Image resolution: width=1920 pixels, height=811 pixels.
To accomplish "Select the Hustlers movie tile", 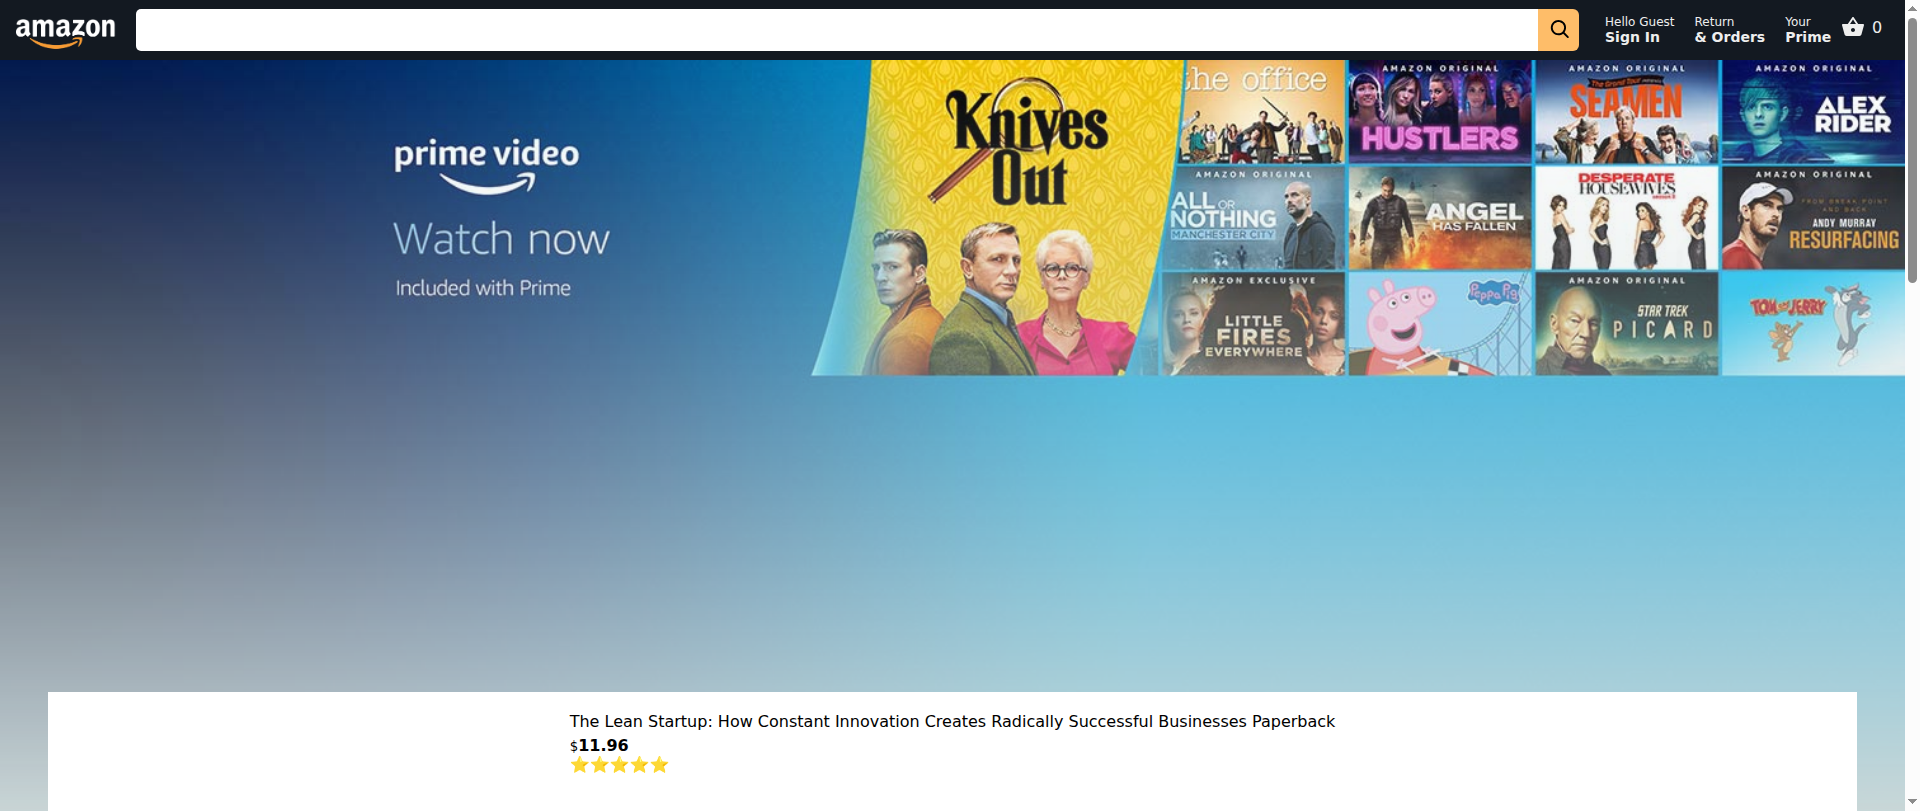I will (x=1440, y=111).
